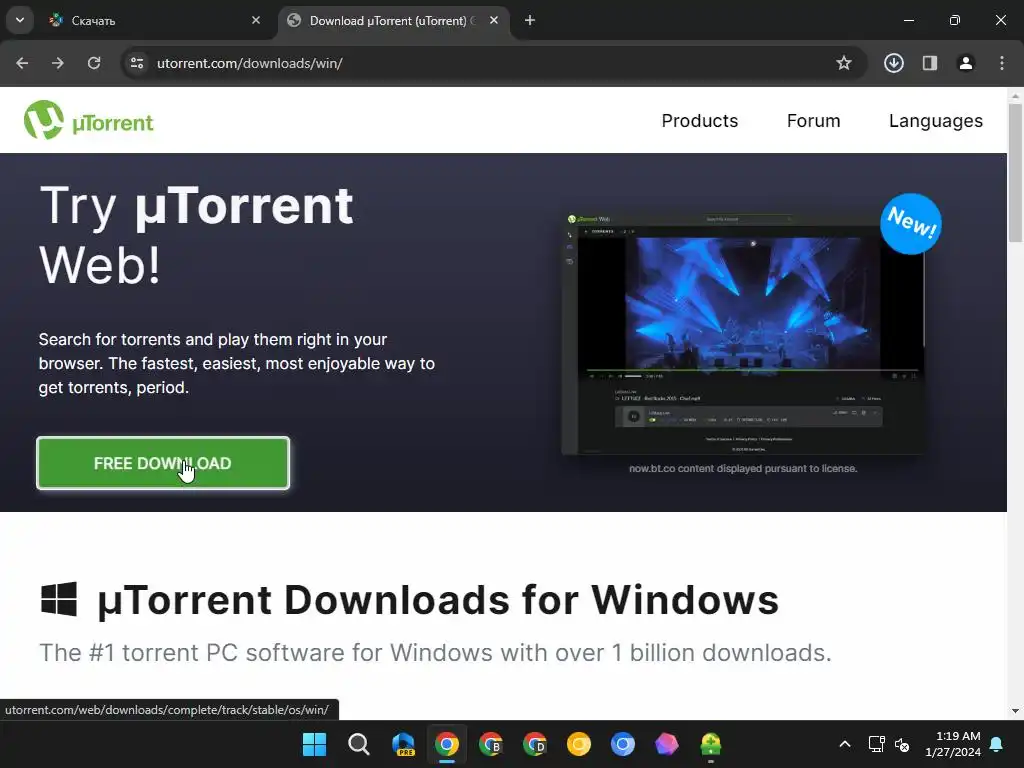Open the clock showing 1:19 AM
This screenshot has height=768, width=1024.
coord(953,744)
